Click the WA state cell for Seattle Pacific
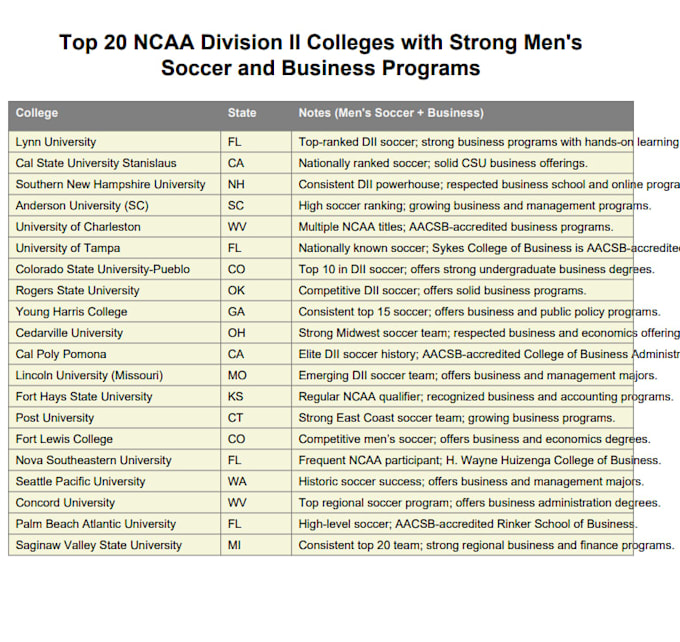680x642 pixels. (x=237, y=481)
